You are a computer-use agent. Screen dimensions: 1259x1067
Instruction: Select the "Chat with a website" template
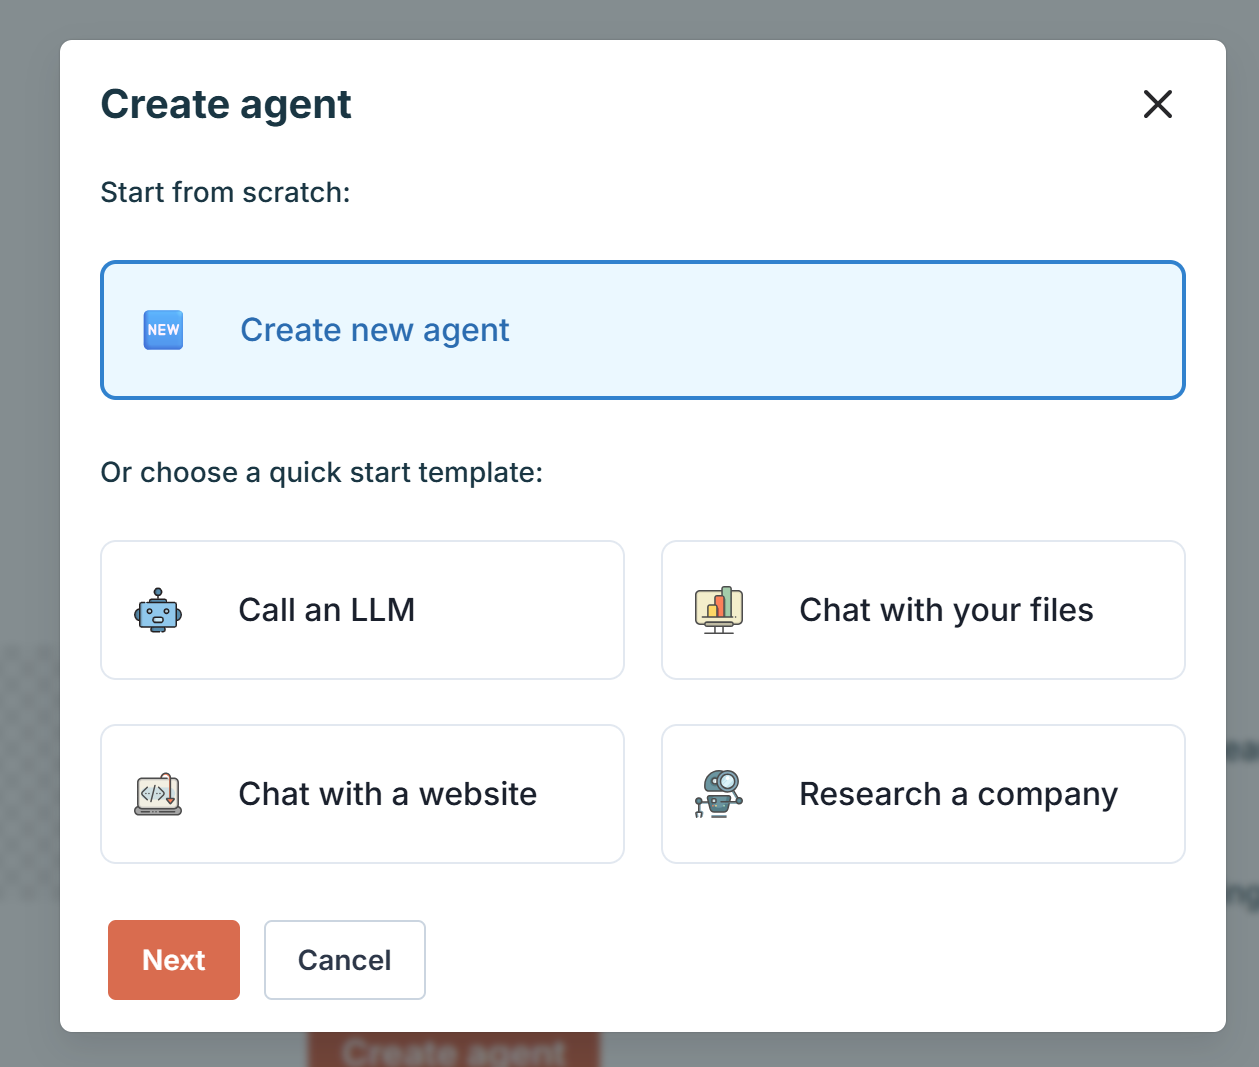pyautogui.click(x=362, y=794)
